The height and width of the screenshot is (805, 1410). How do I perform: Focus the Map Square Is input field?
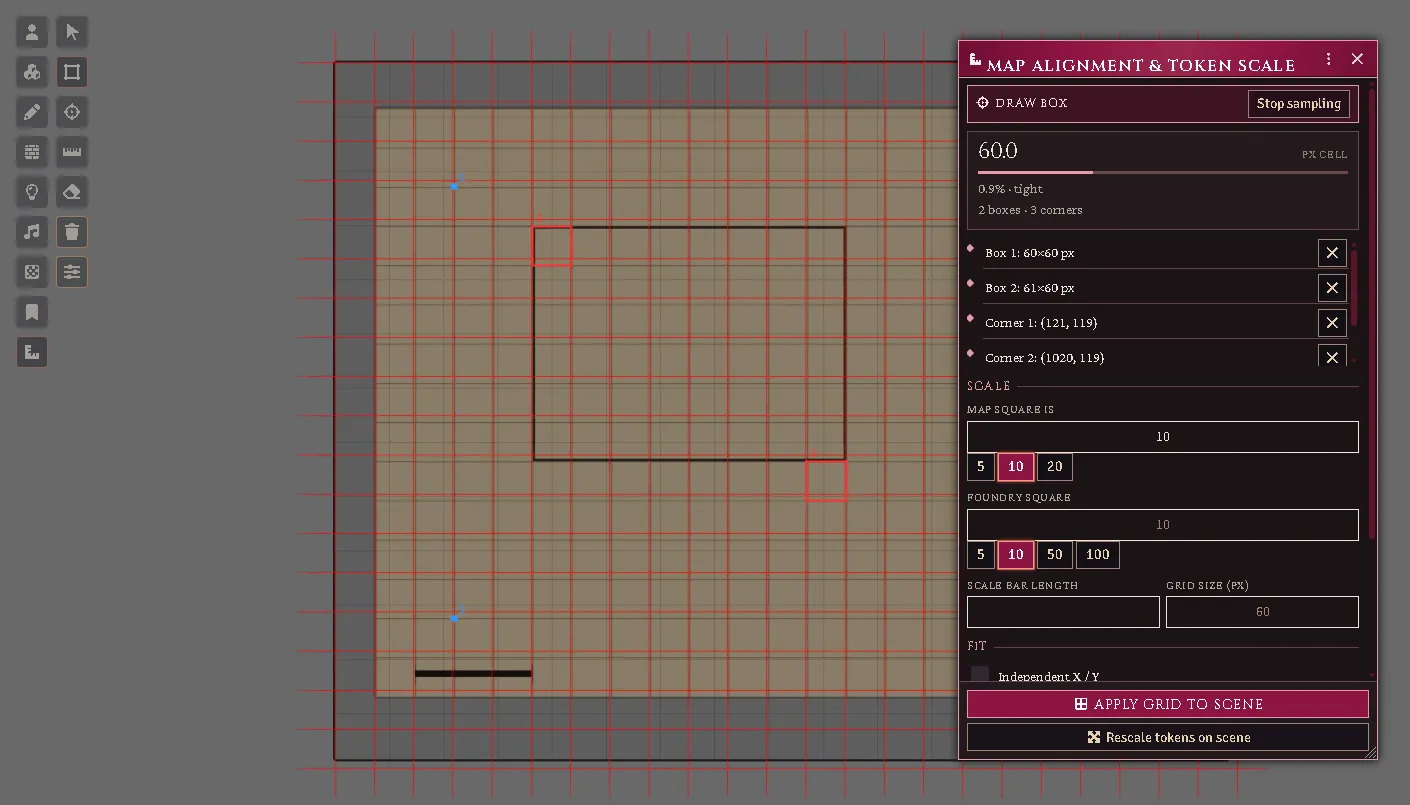(x=1162, y=437)
